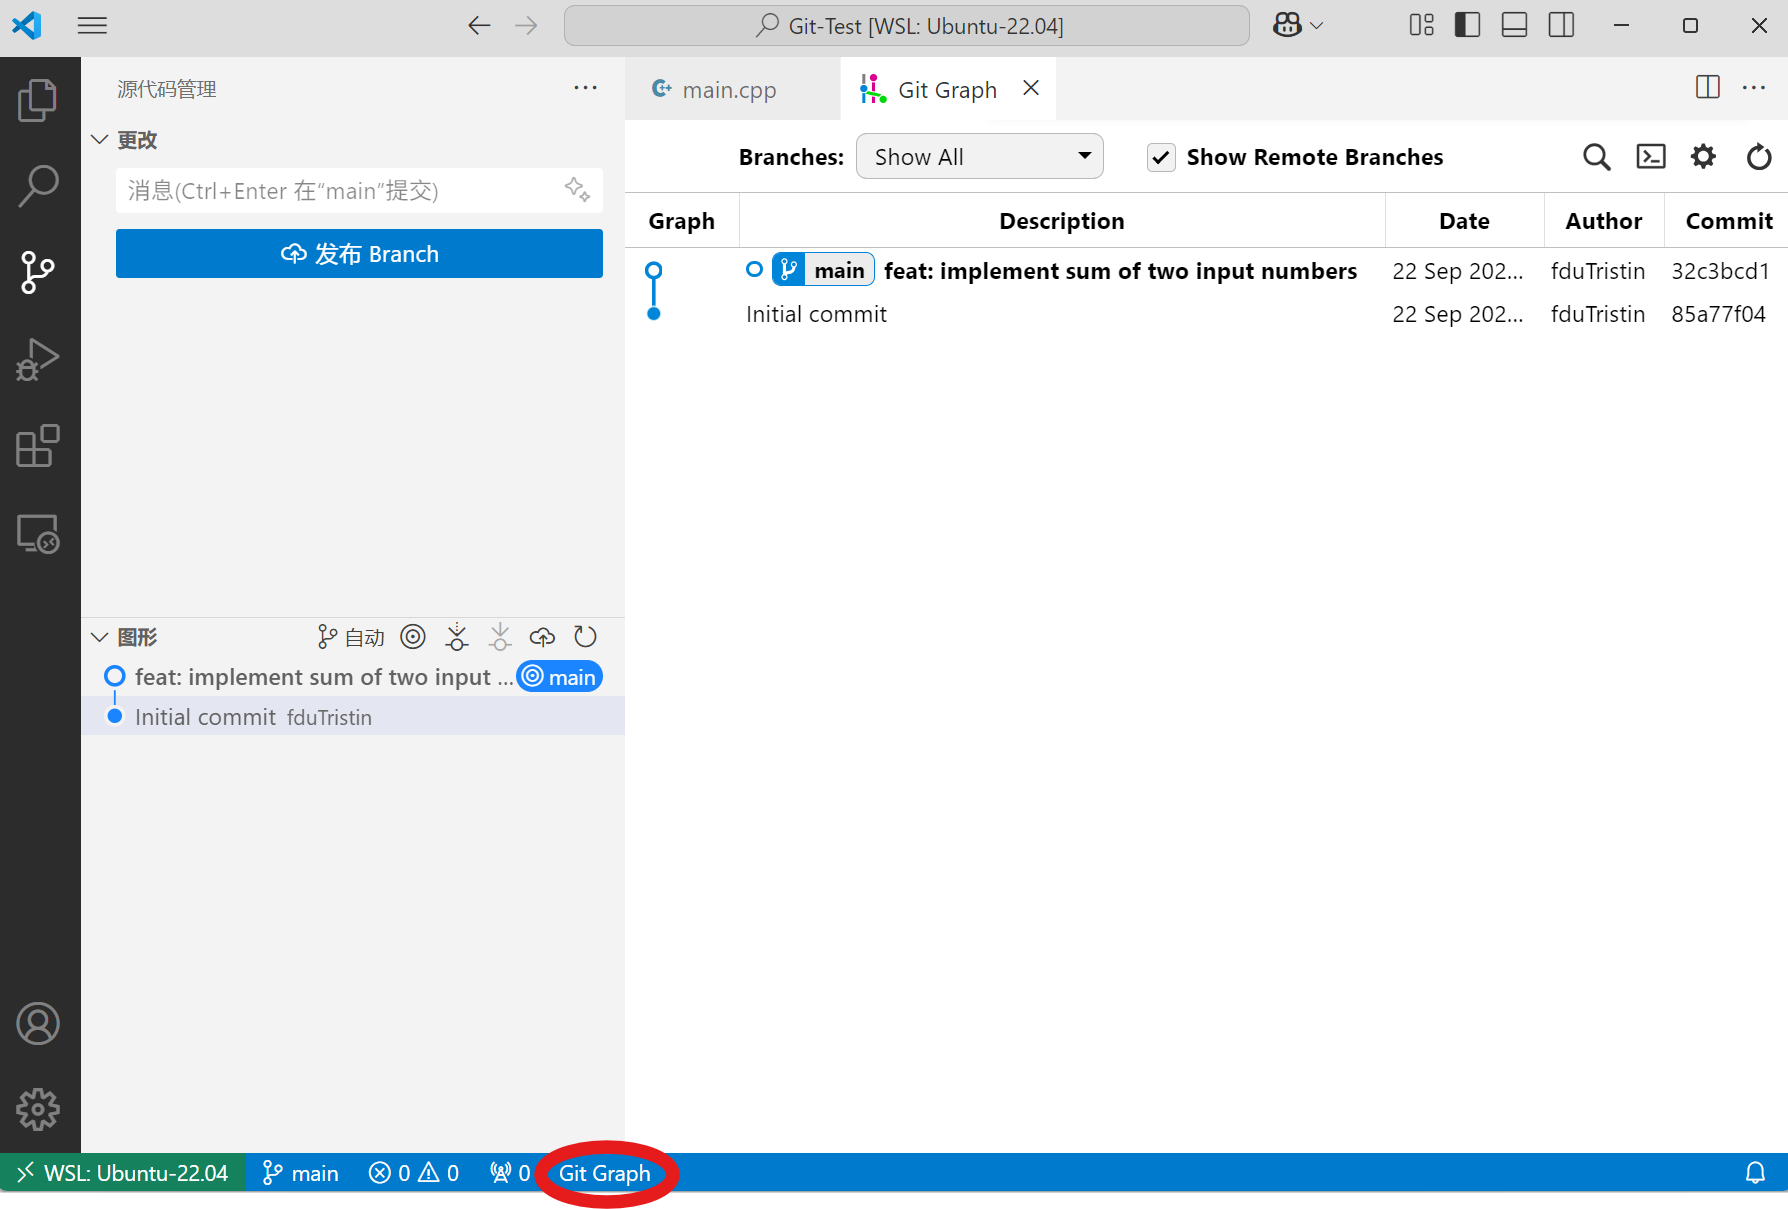Image resolution: width=1788 pixels, height=1209 pixels.
Task: Switch to the main.cpp tab
Action: (x=728, y=90)
